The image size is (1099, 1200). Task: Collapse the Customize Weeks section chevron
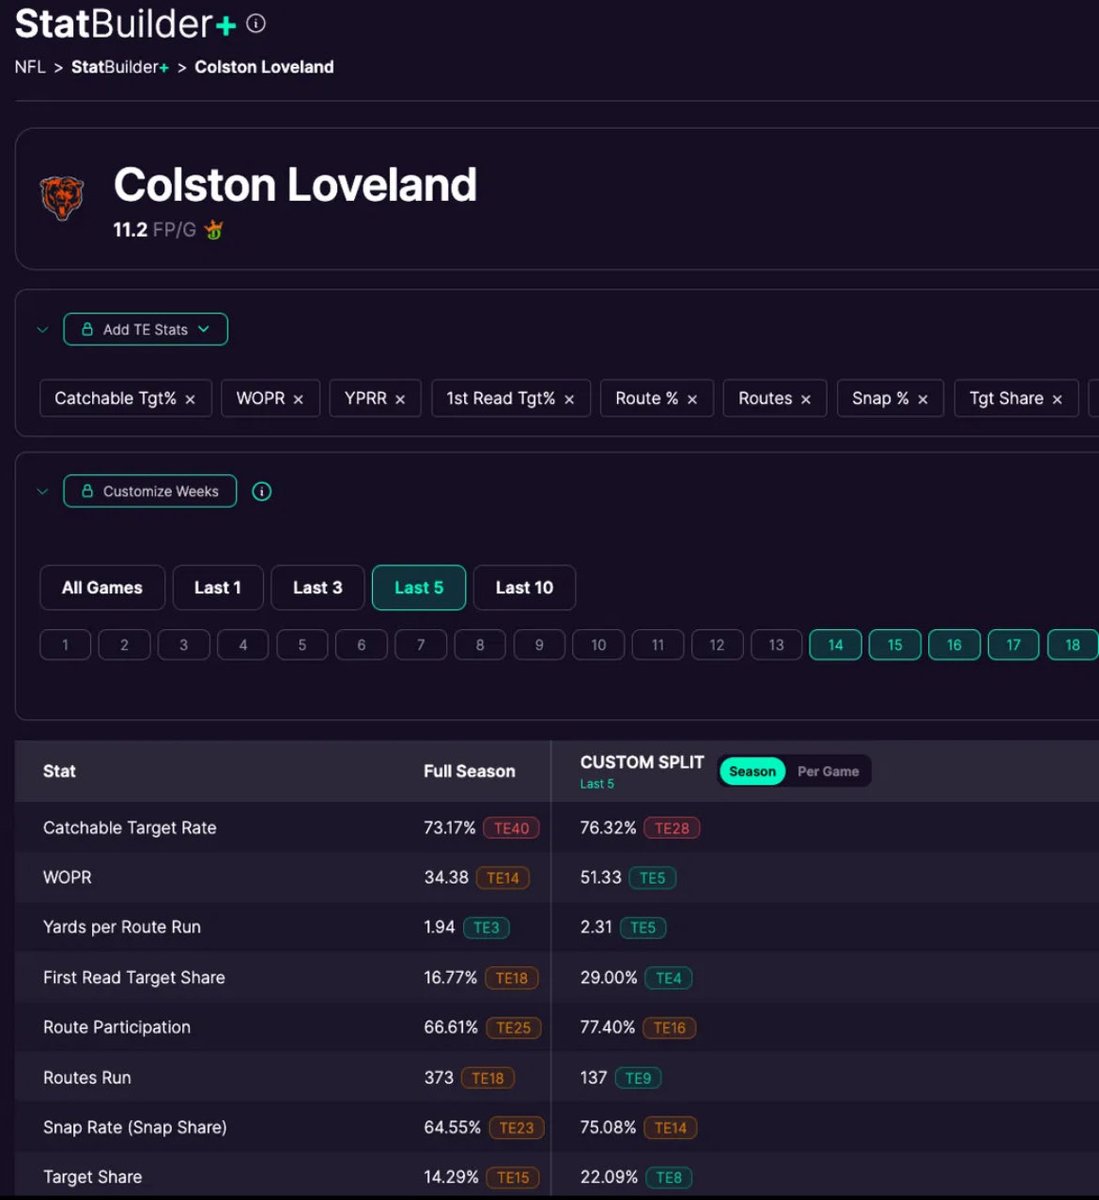tap(42, 491)
